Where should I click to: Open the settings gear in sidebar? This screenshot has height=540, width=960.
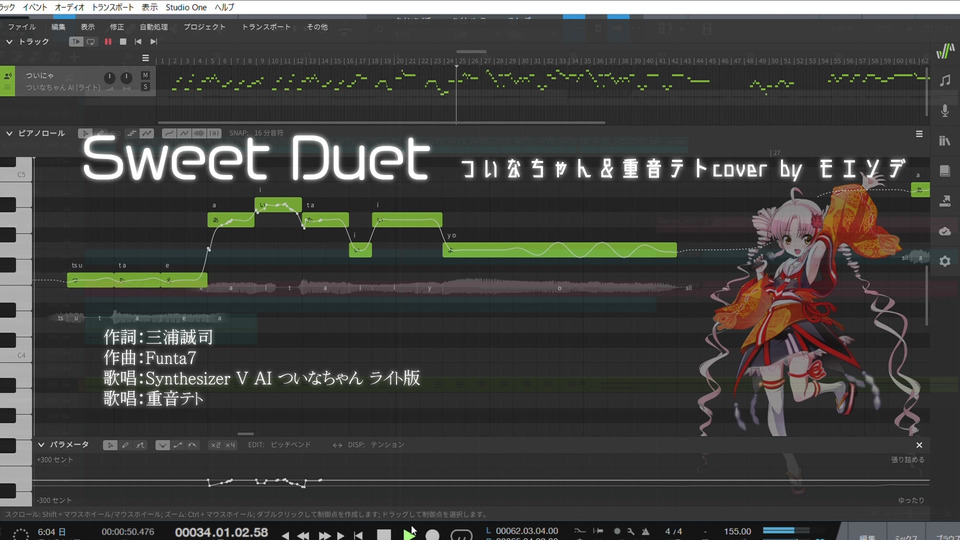point(945,261)
